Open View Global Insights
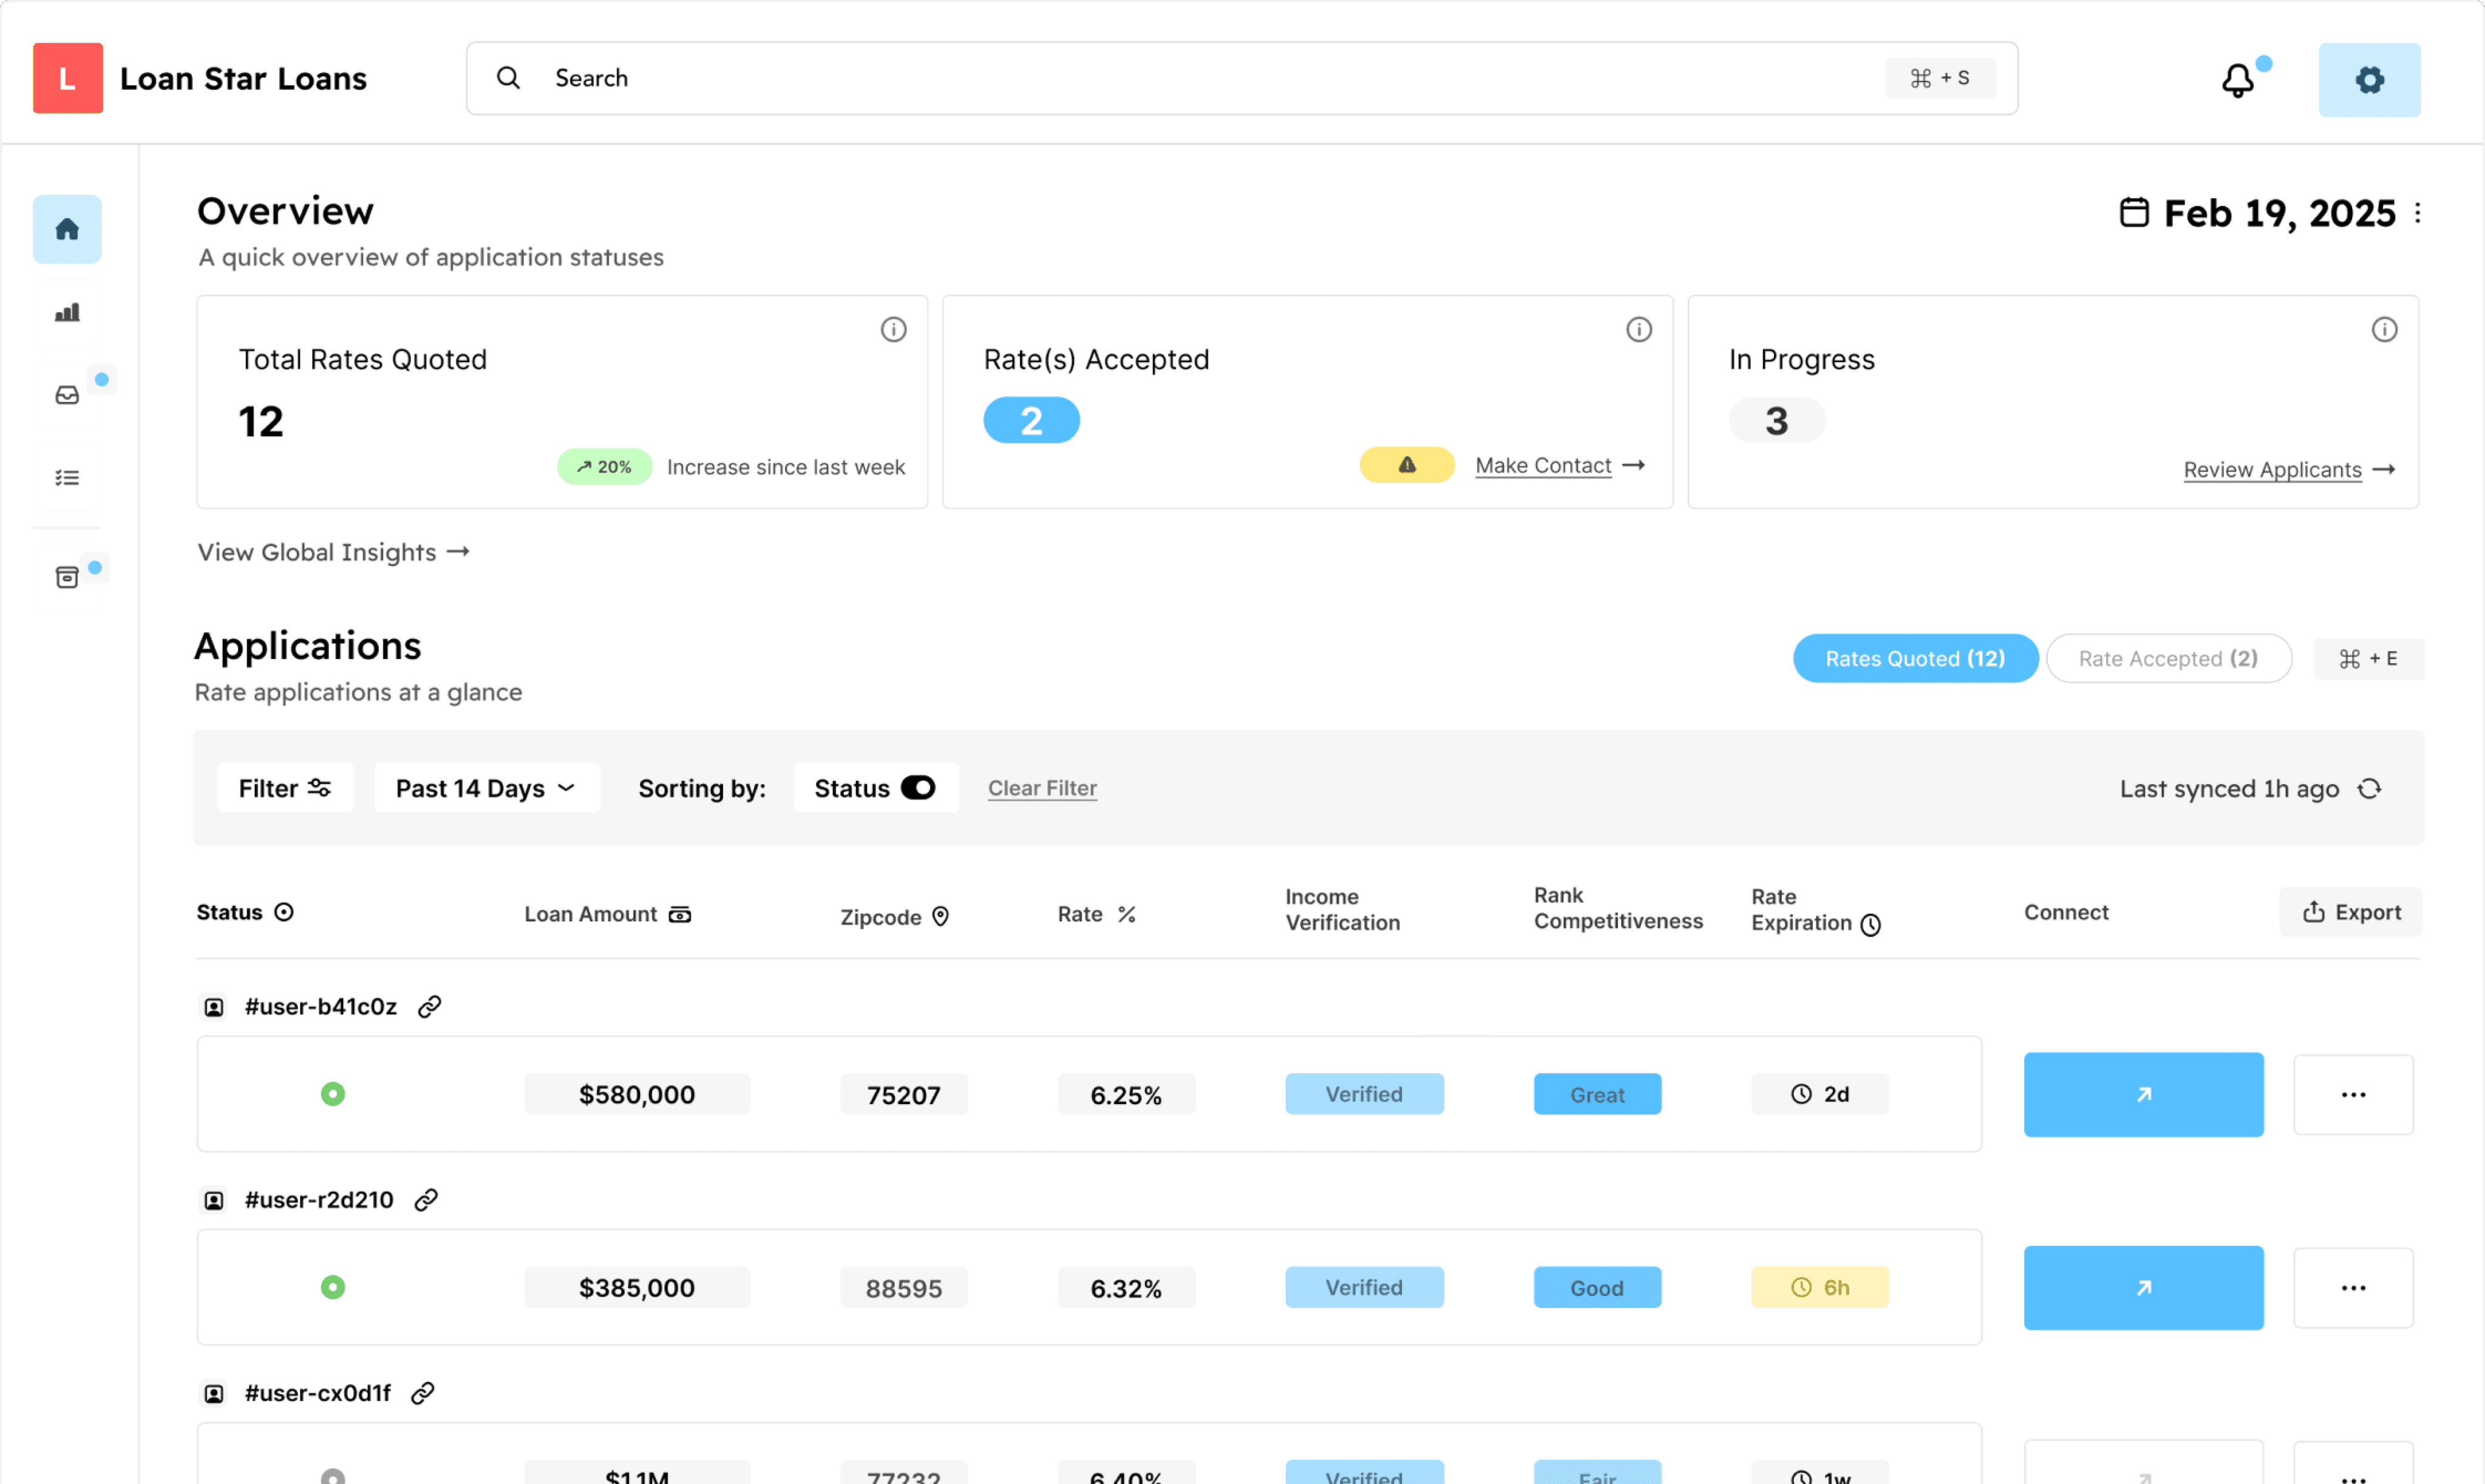Image resolution: width=2485 pixels, height=1484 pixels. 333,552
